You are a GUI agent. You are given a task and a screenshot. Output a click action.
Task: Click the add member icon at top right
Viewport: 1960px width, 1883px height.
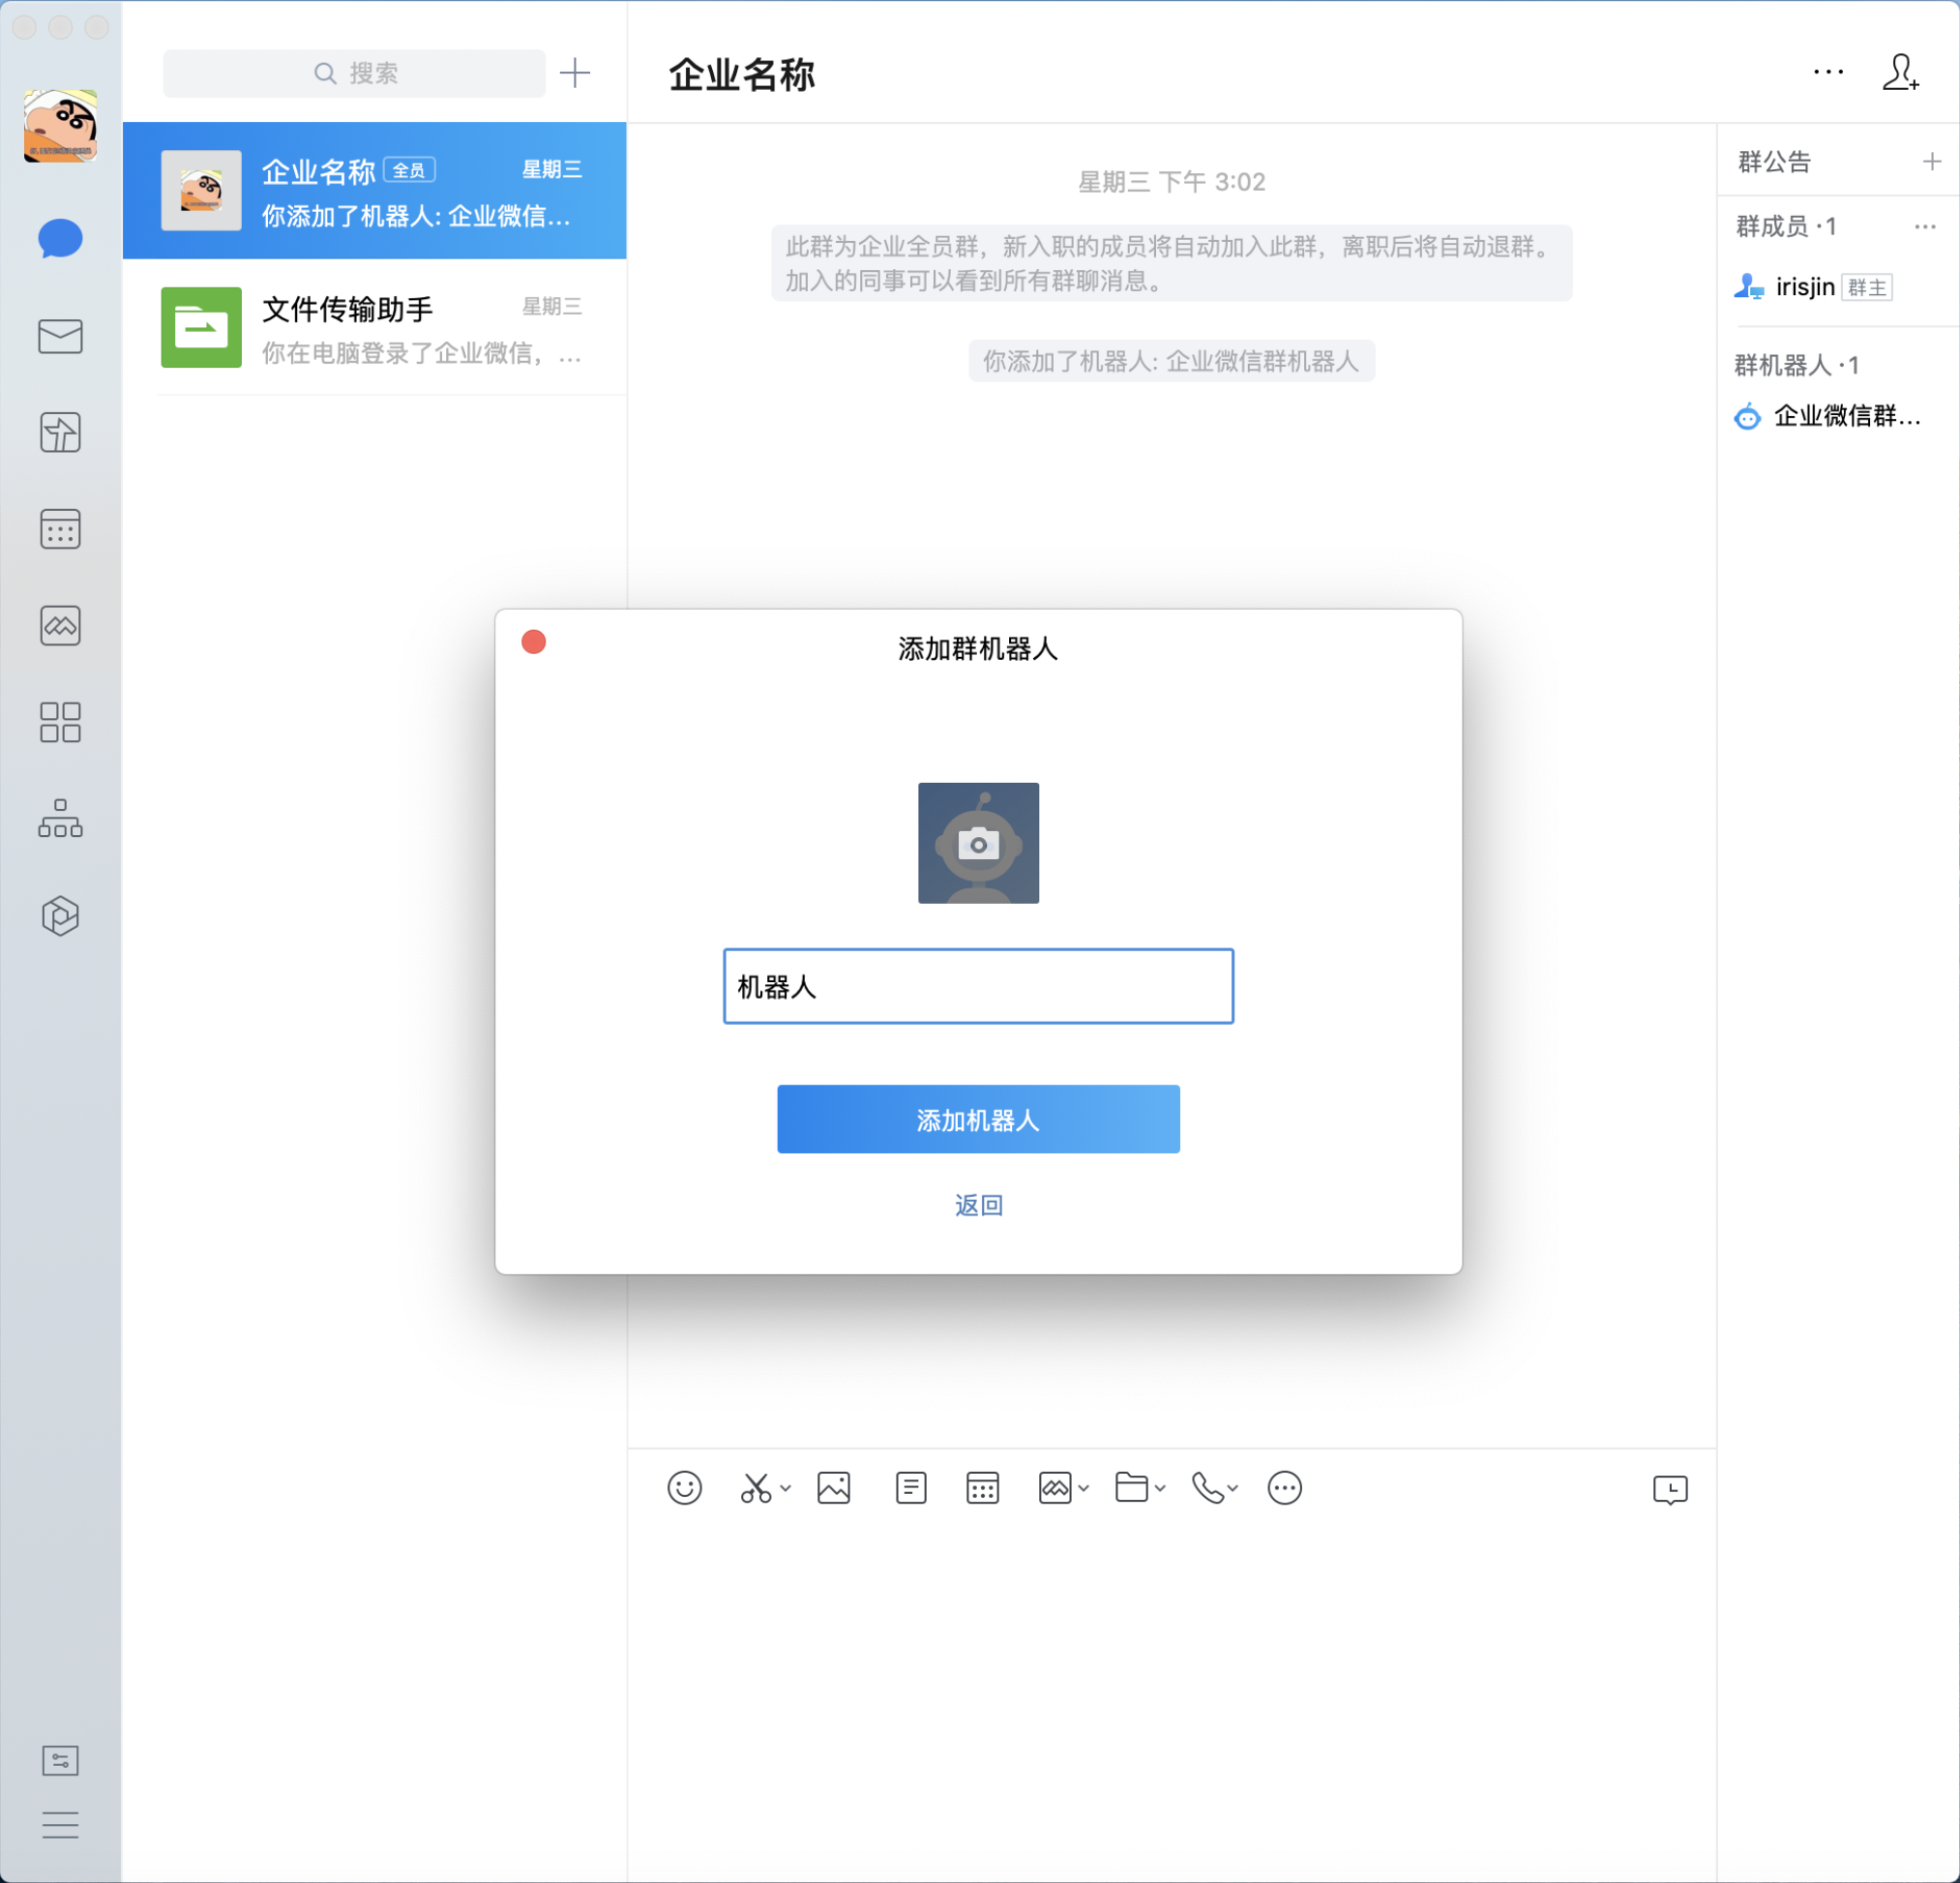point(1900,72)
